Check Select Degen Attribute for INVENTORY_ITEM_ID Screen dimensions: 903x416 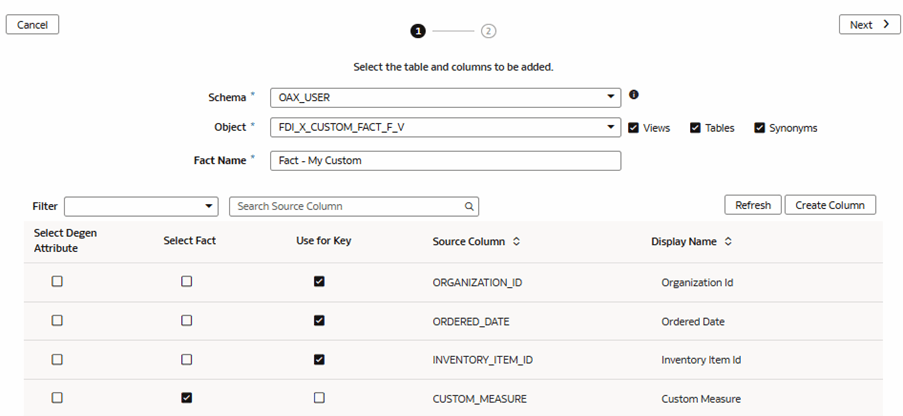57,359
